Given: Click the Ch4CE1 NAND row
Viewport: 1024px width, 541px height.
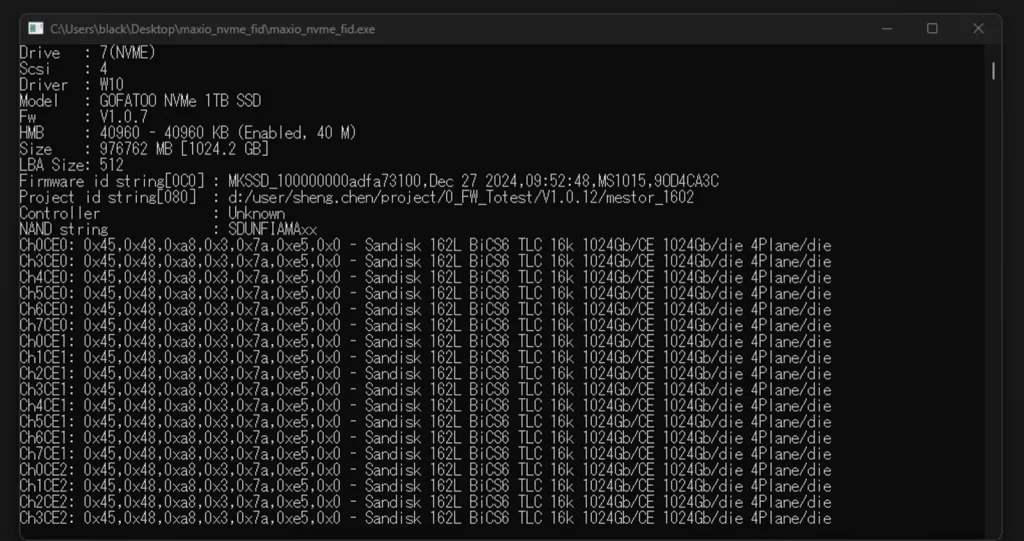Looking at the screenshot, I should point(425,406).
